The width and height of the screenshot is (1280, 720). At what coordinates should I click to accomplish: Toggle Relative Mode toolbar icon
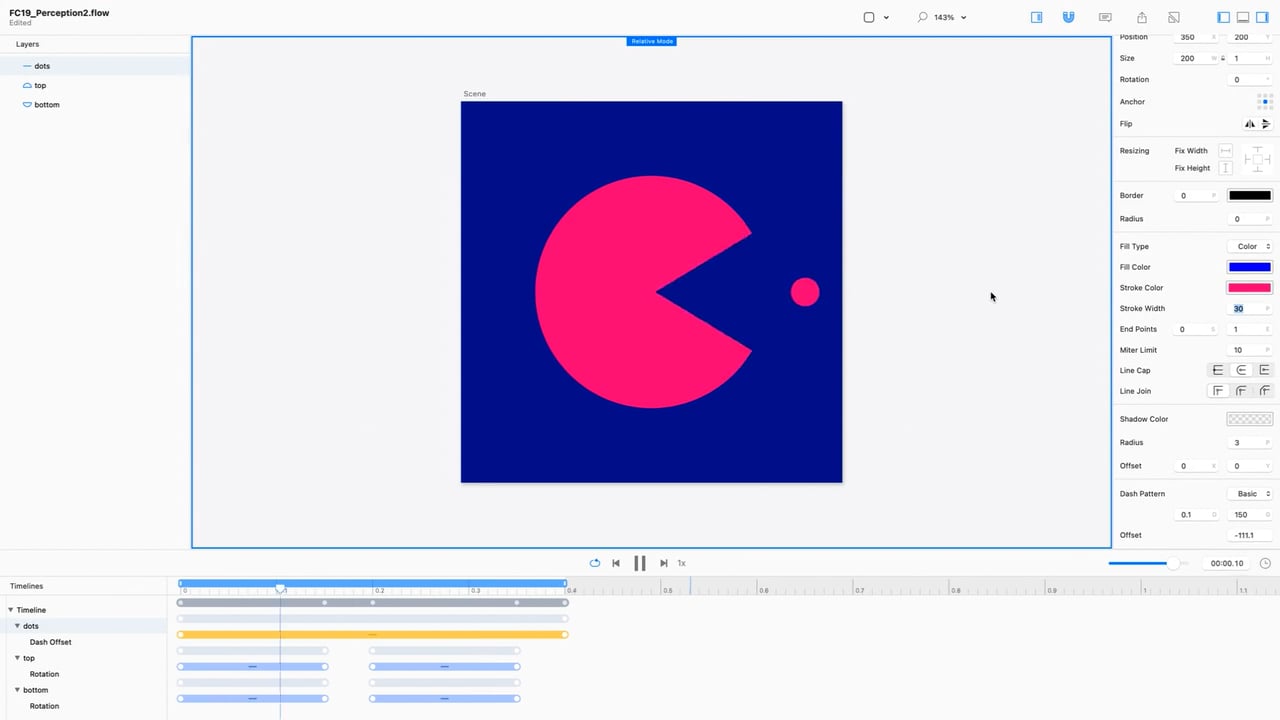(x=1036, y=17)
